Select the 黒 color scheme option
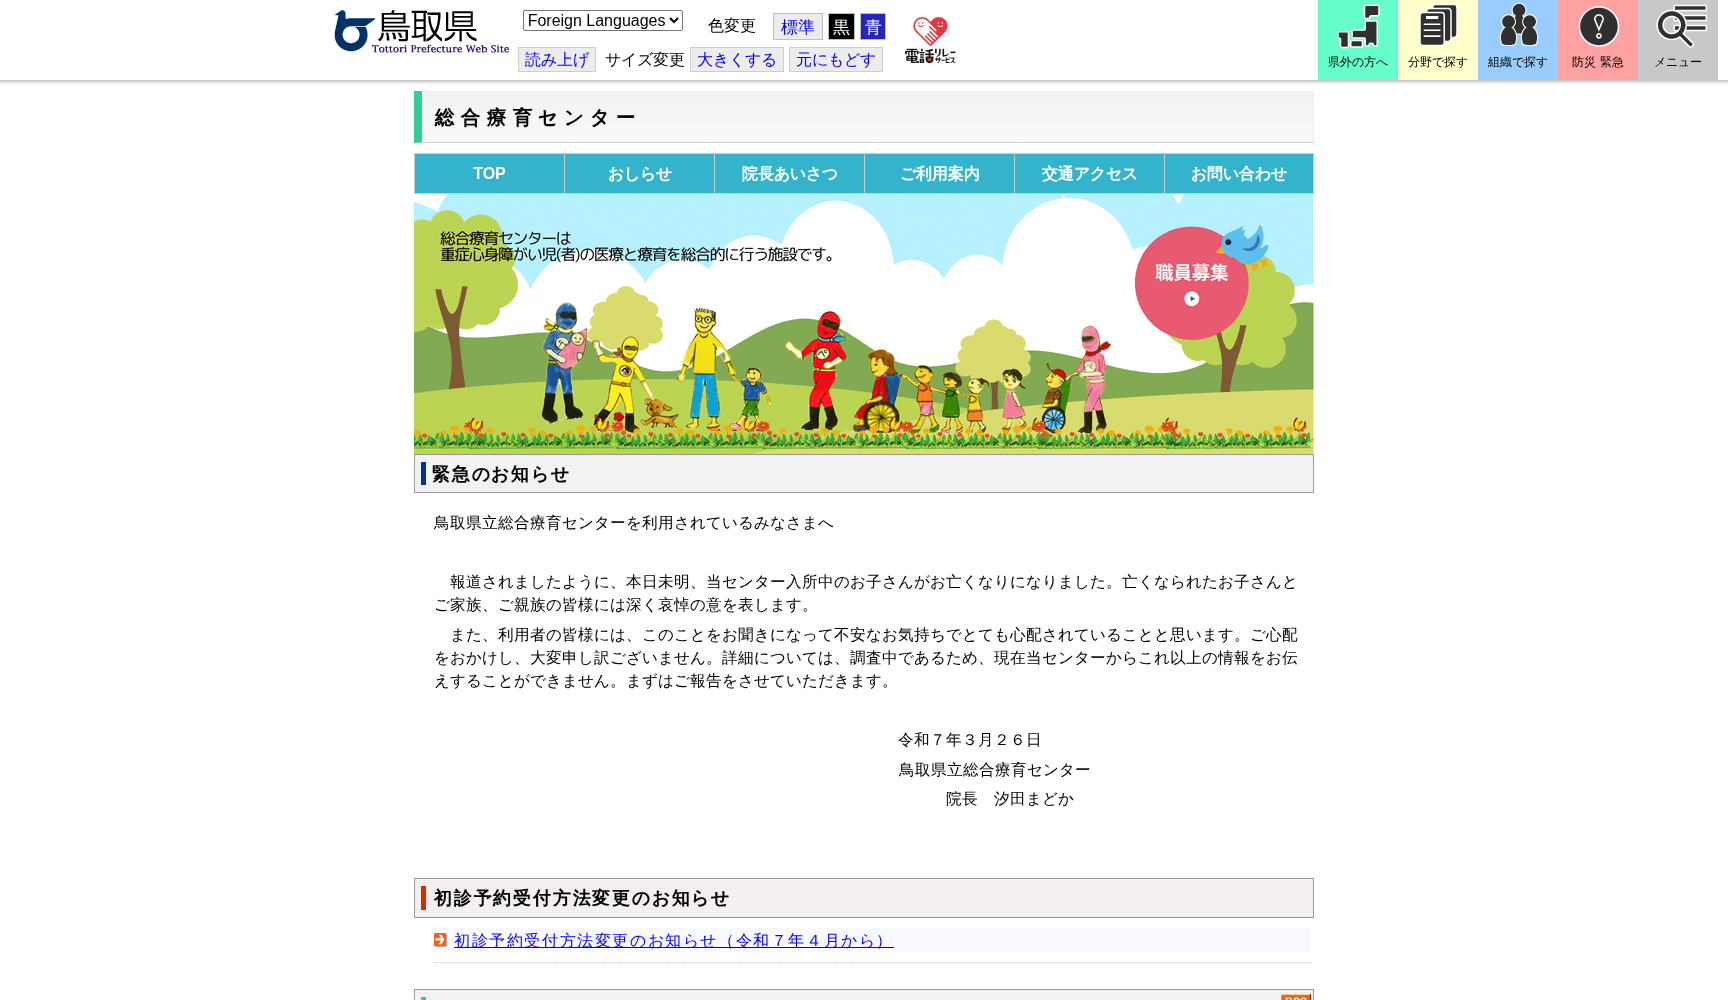The image size is (1728, 1000). [841, 26]
